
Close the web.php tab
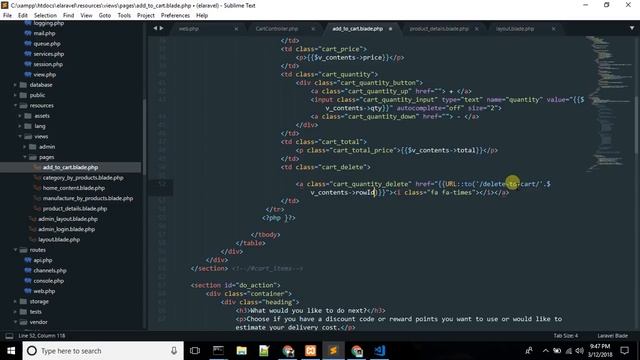236,29
